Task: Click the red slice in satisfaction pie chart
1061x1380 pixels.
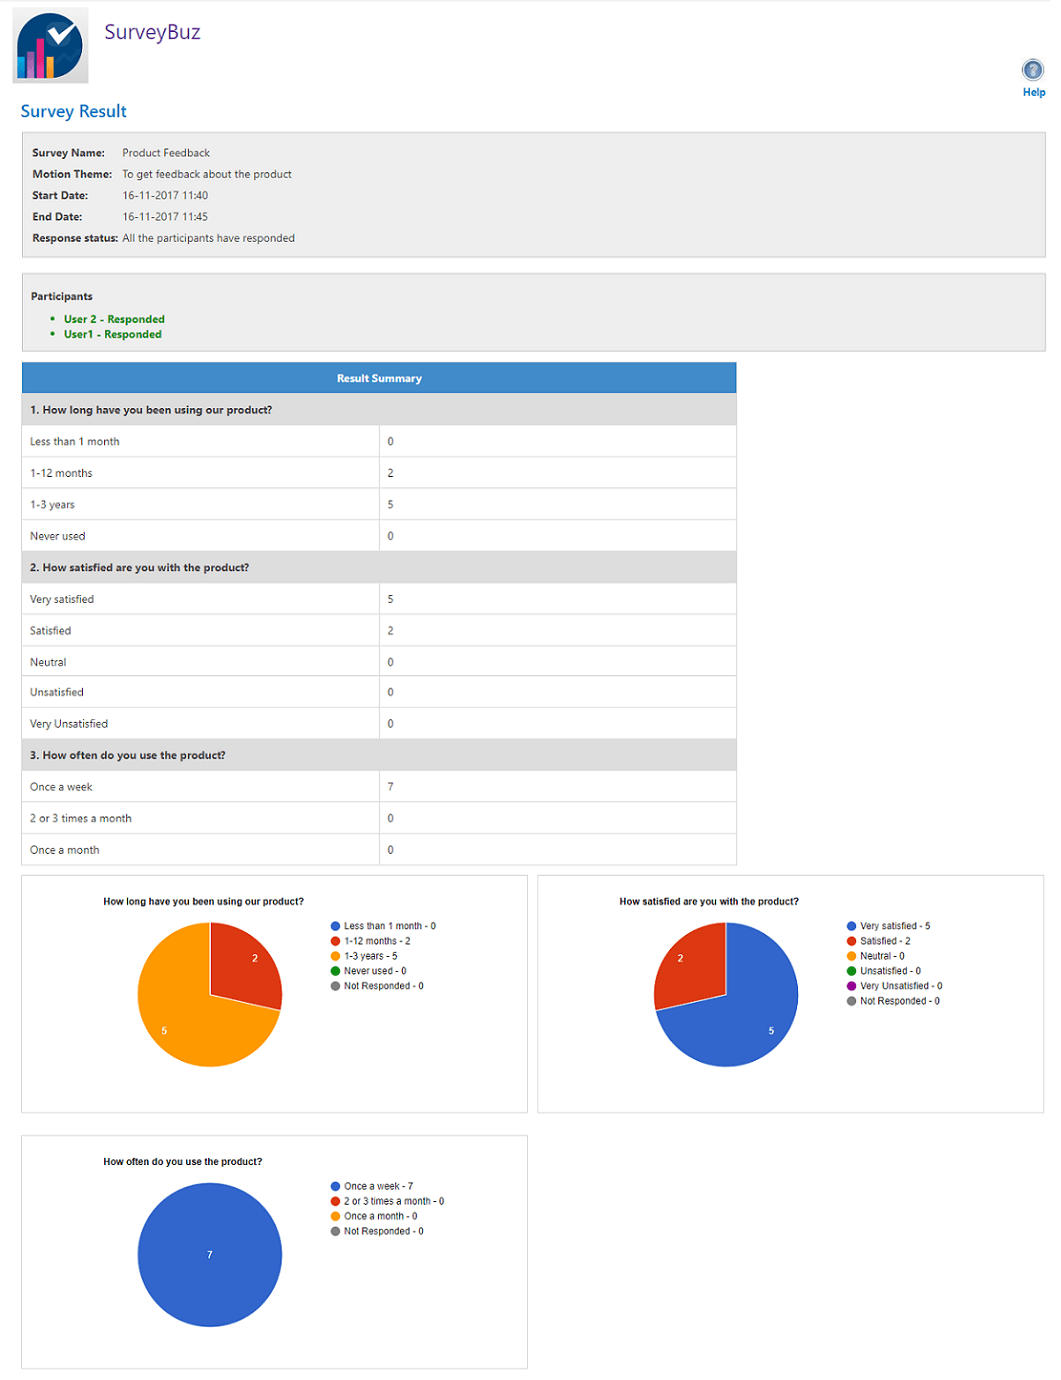Action: (x=690, y=965)
